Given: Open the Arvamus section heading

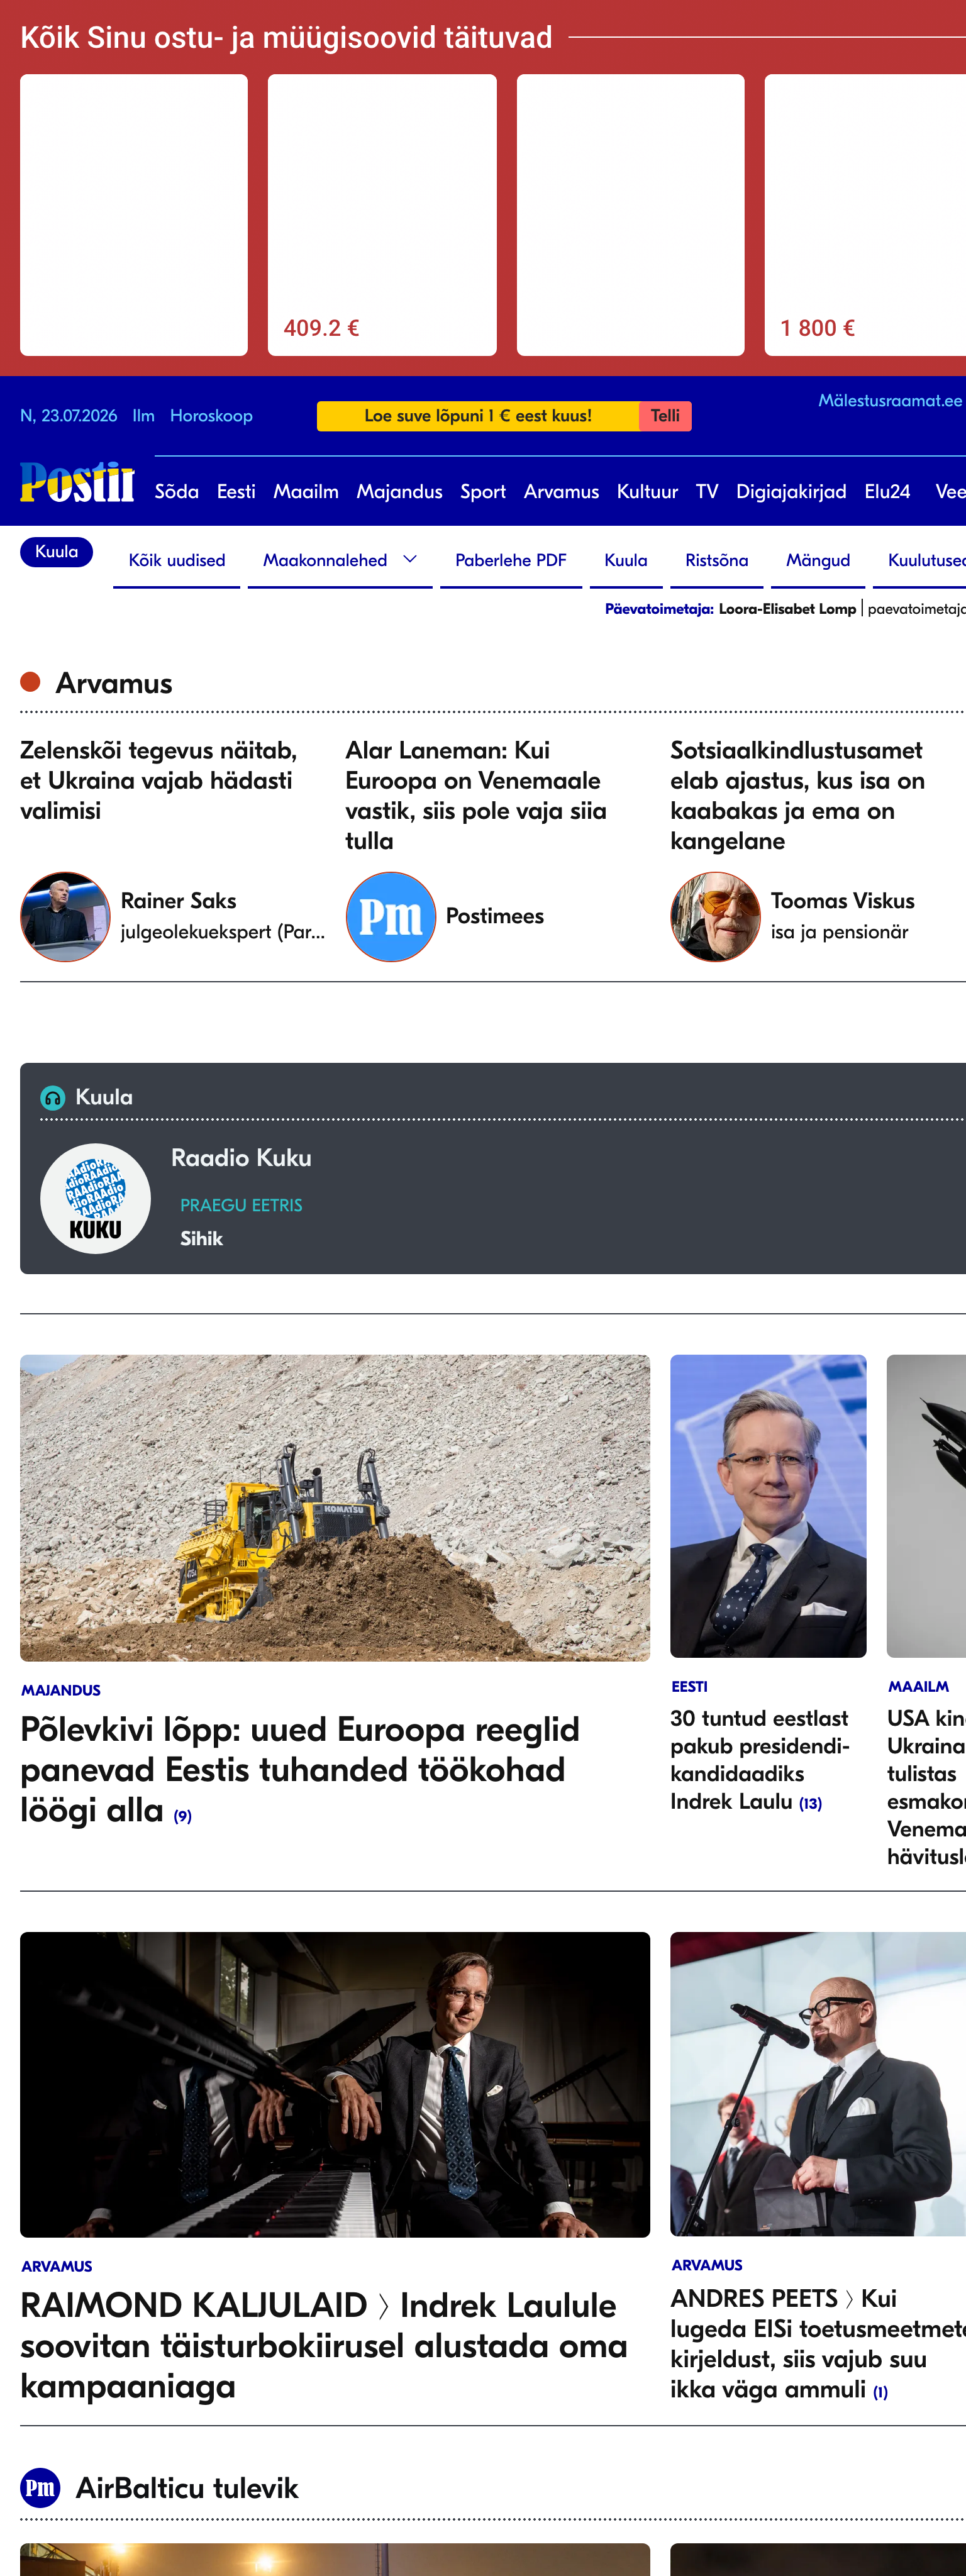Looking at the screenshot, I should point(114,683).
